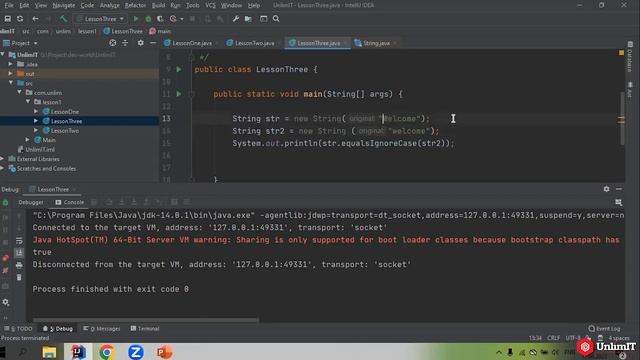Click Locate/Select Opened File target icon

[x=113, y=43]
